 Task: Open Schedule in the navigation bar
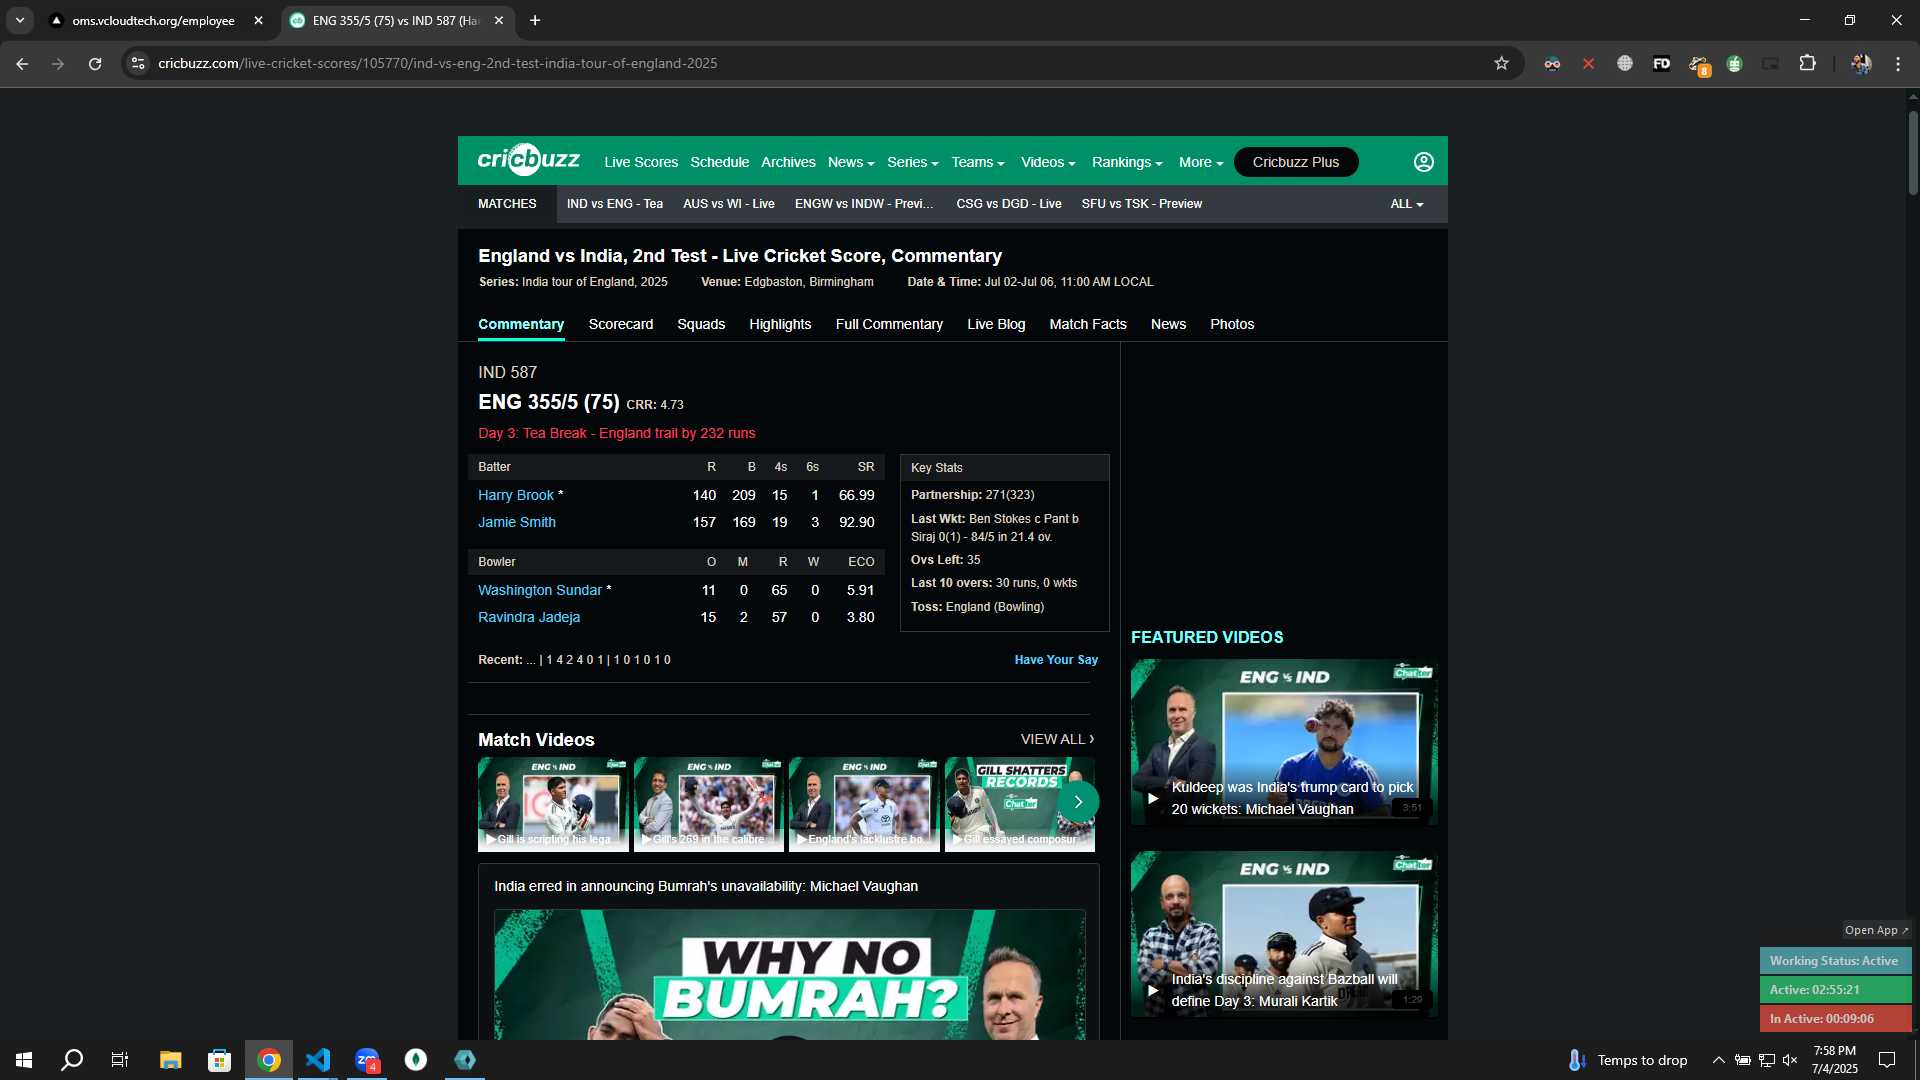click(719, 162)
